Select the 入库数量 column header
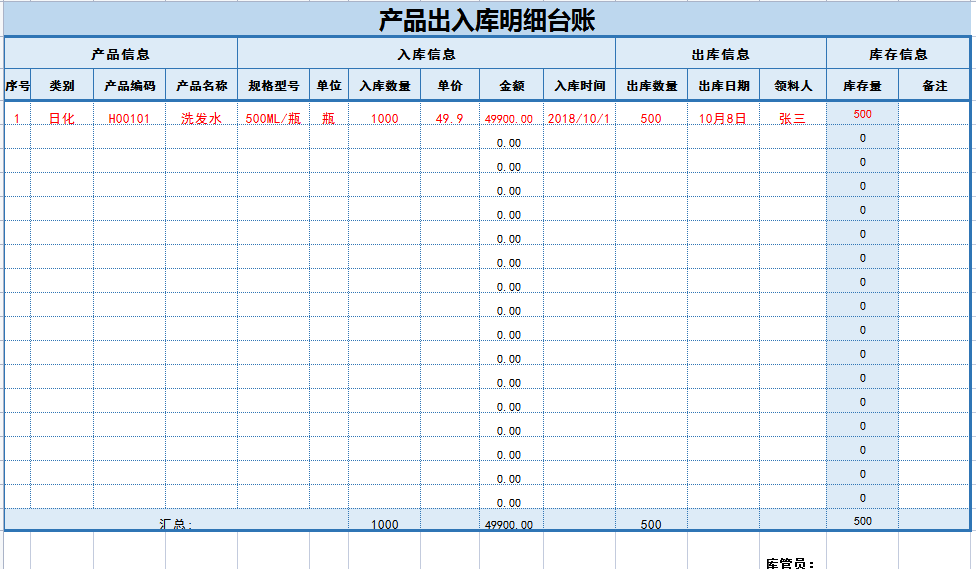 coord(385,85)
